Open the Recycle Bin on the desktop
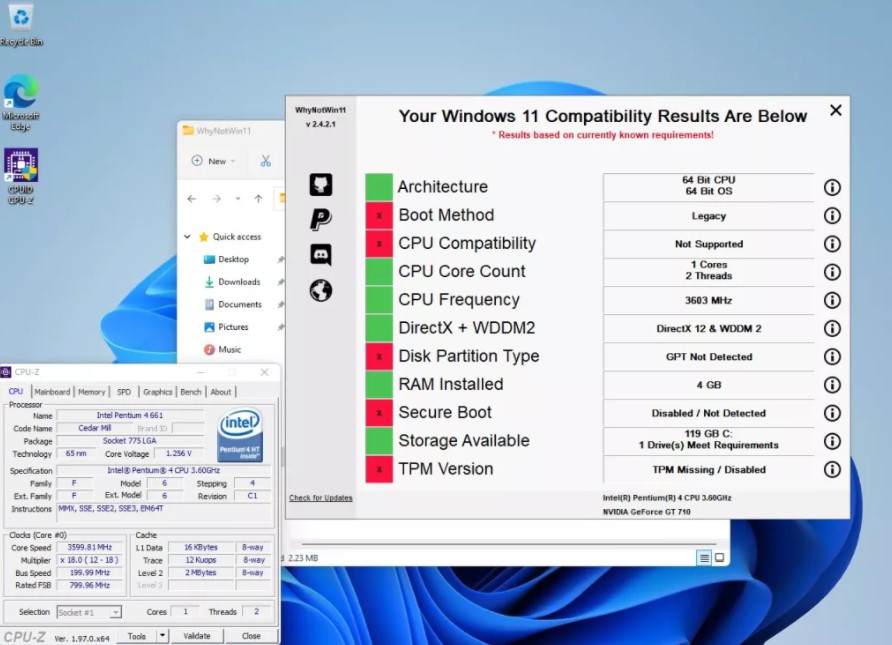 (x=21, y=18)
